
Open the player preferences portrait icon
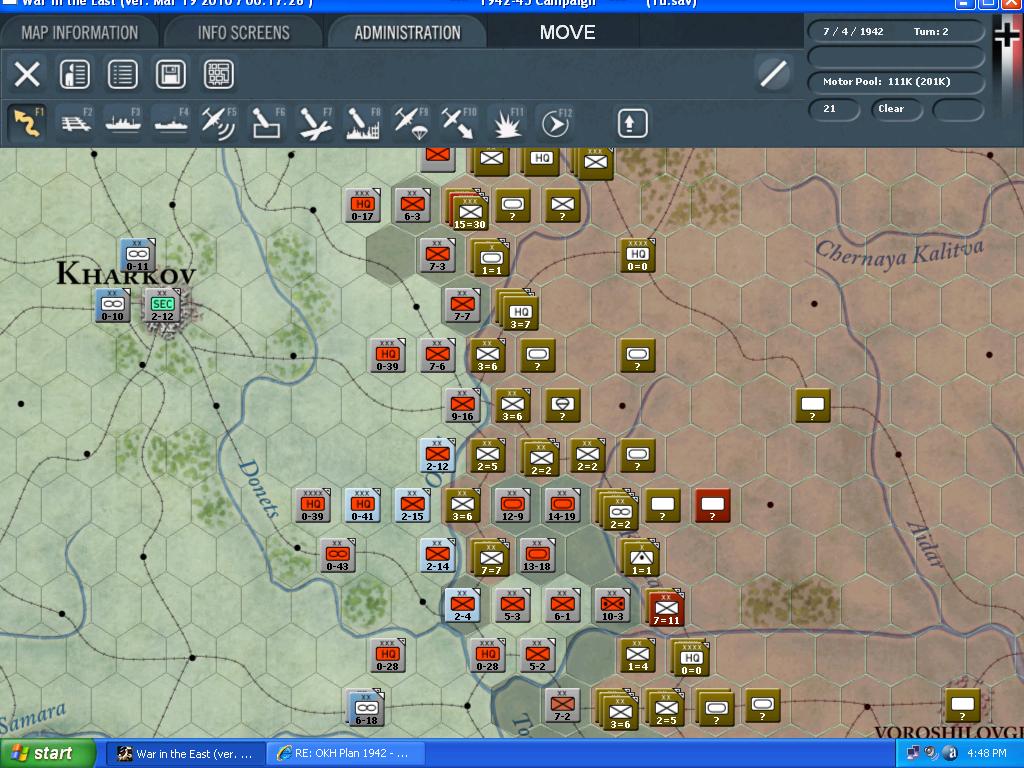pyautogui.click(x=74, y=74)
